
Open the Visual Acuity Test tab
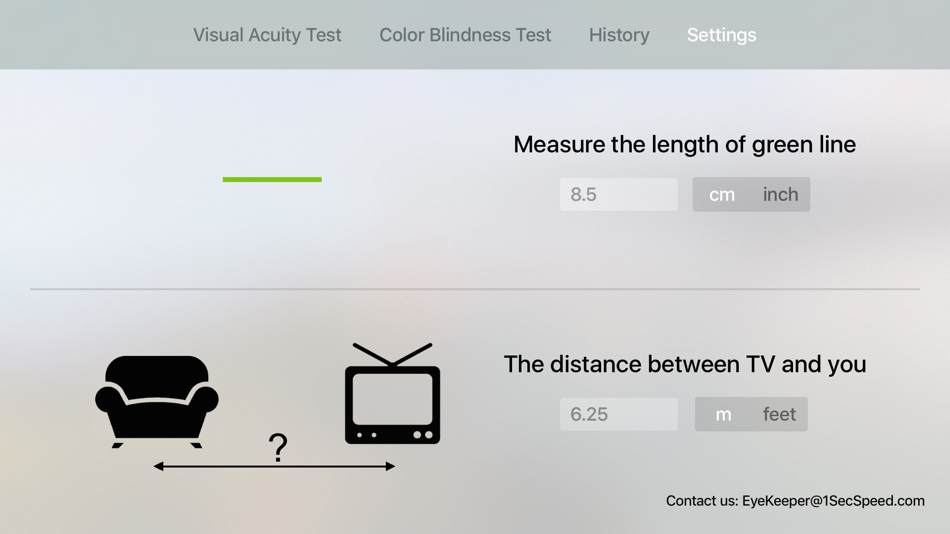[x=267, y=35]
